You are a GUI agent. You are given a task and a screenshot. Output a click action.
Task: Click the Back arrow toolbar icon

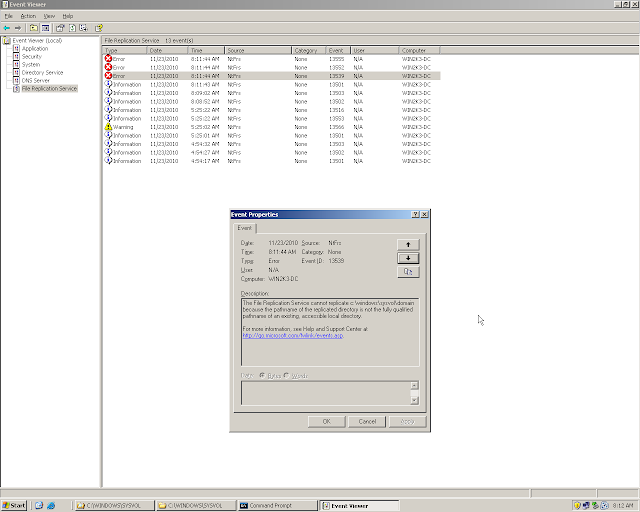tap(7, 28)
